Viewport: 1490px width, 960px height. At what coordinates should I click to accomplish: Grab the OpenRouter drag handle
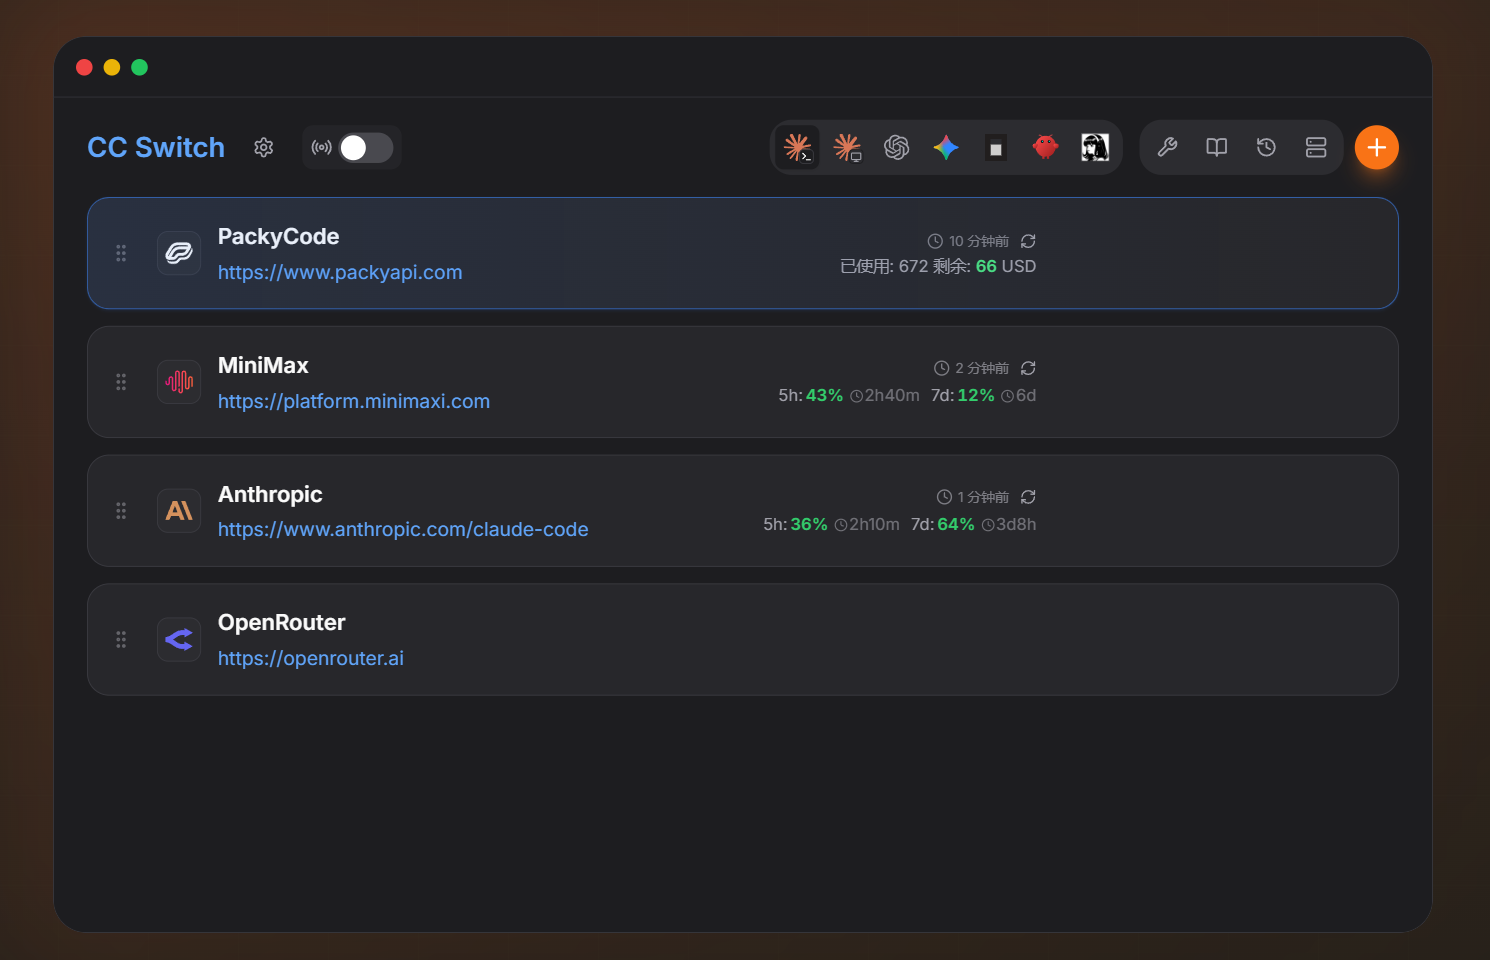click(121, 639)
